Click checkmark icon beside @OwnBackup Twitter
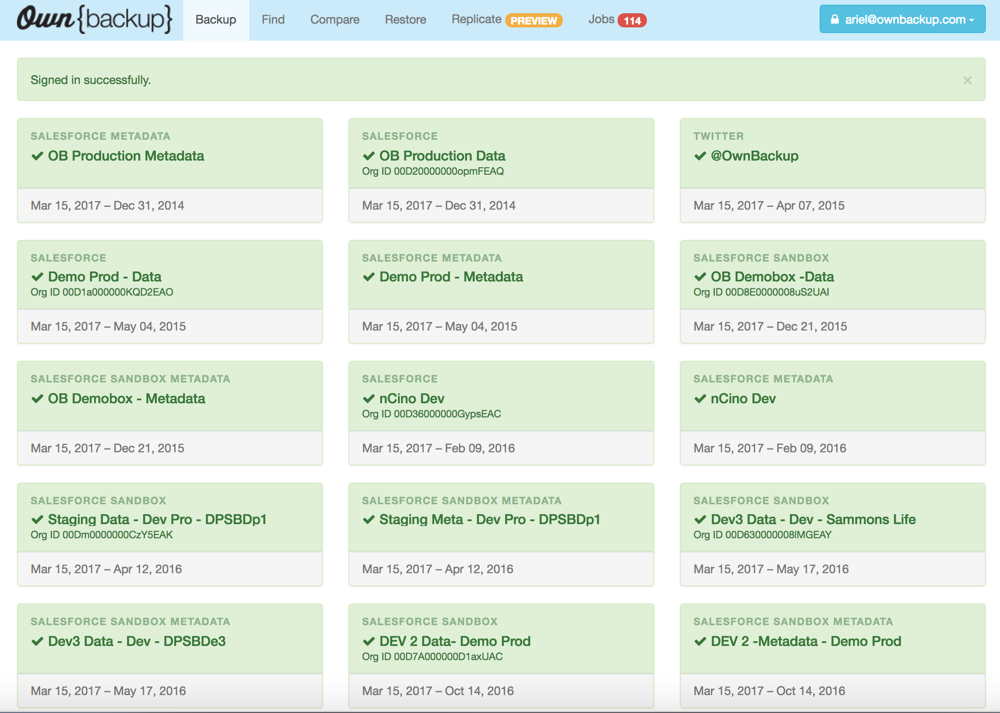Screen dimensions: 1000x713 coord(700,156)
